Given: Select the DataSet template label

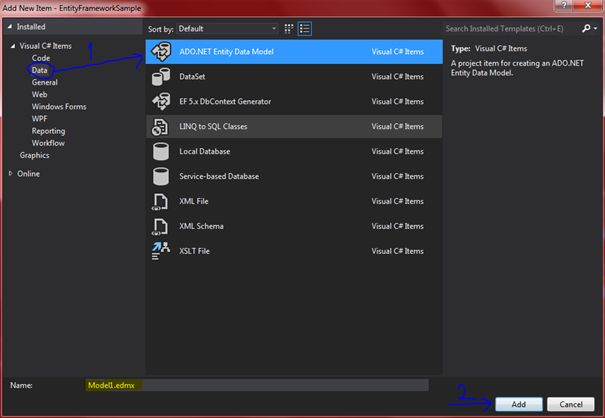Looking at the screenshot, I should pyautogui.click(x=192, y=76).
